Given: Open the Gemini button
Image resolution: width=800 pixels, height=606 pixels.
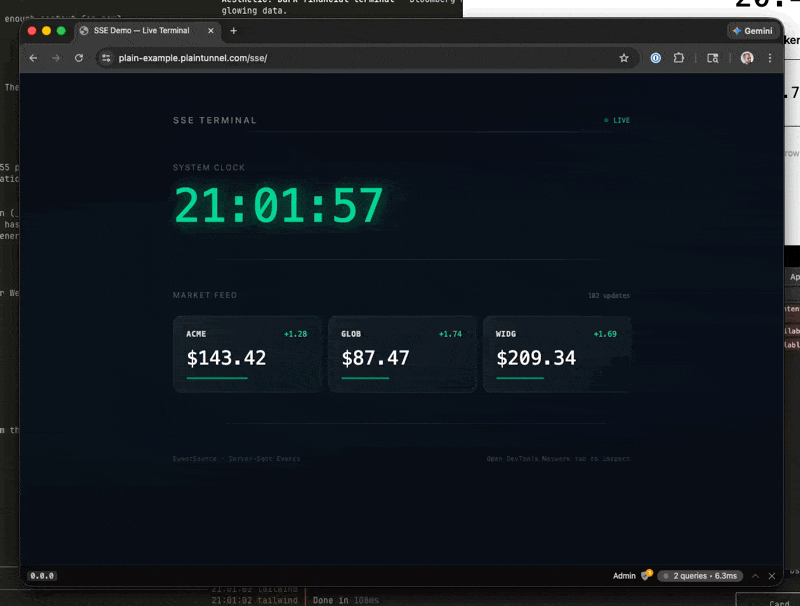Looking at the screenshot, I should (753, 31).
